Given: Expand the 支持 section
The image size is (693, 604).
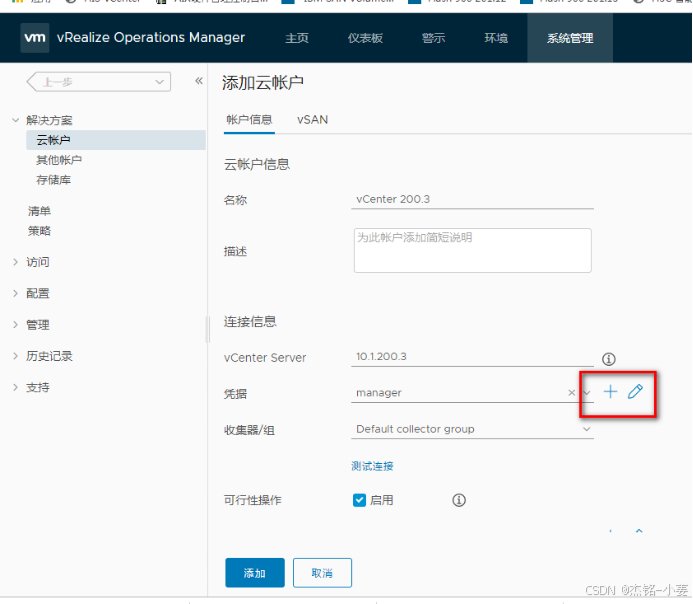Looking at the screenshot, I should click(15, 387).
